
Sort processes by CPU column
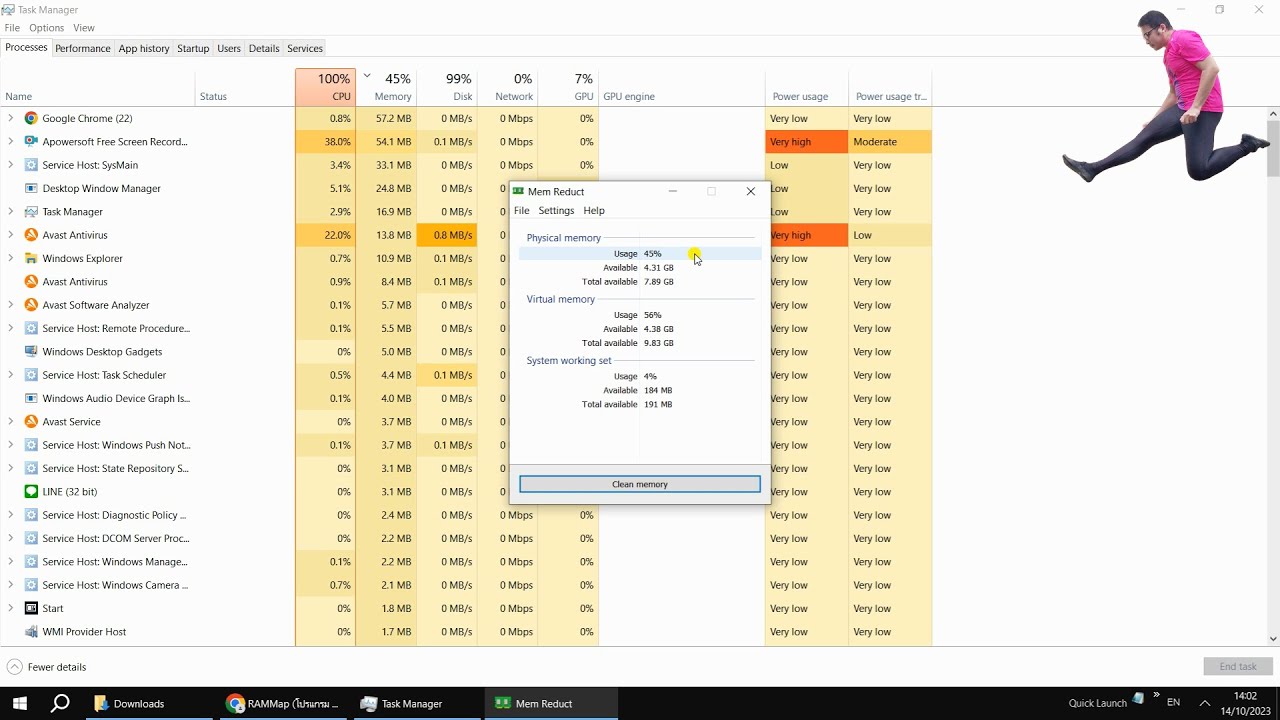(x=326, y=87)
